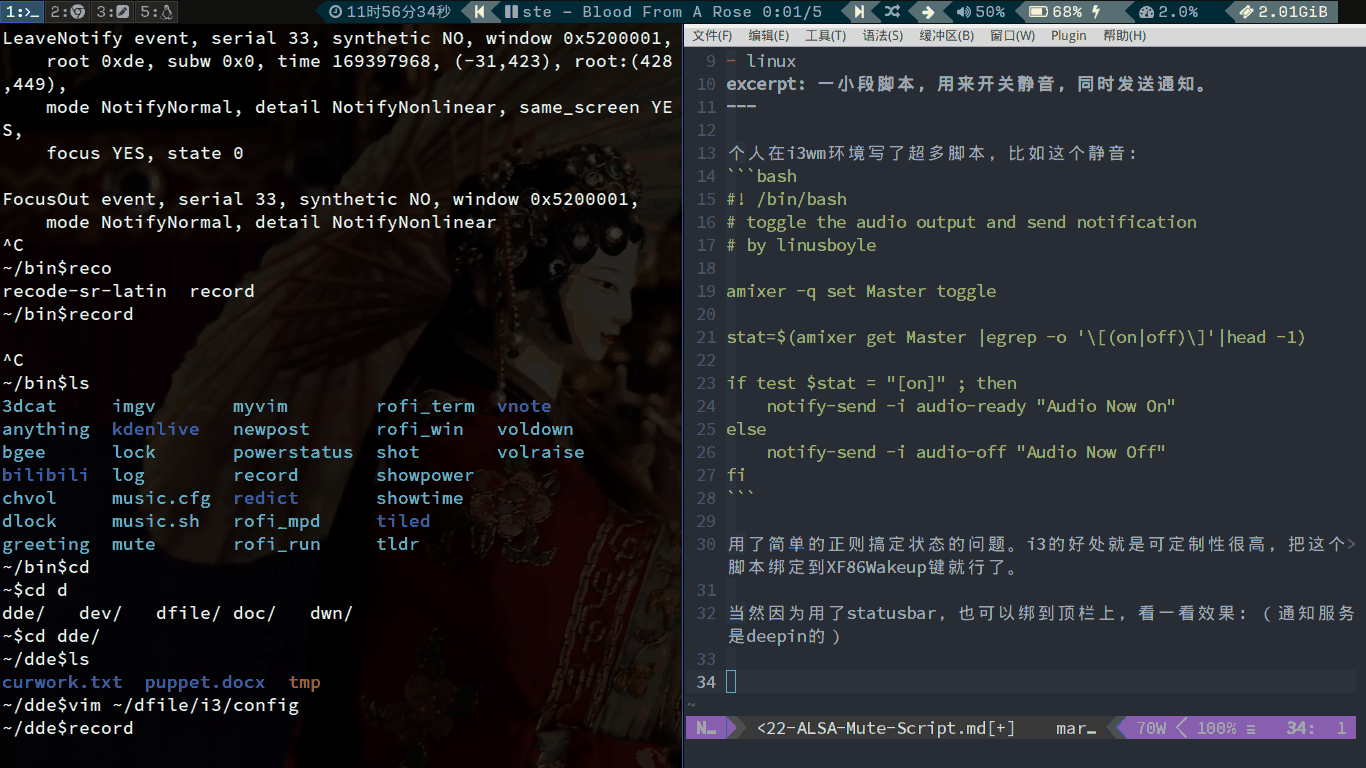Open the 帮助(H) help menu
Viewport: 1366px width, 768px height.
(x=1124, y=36)
